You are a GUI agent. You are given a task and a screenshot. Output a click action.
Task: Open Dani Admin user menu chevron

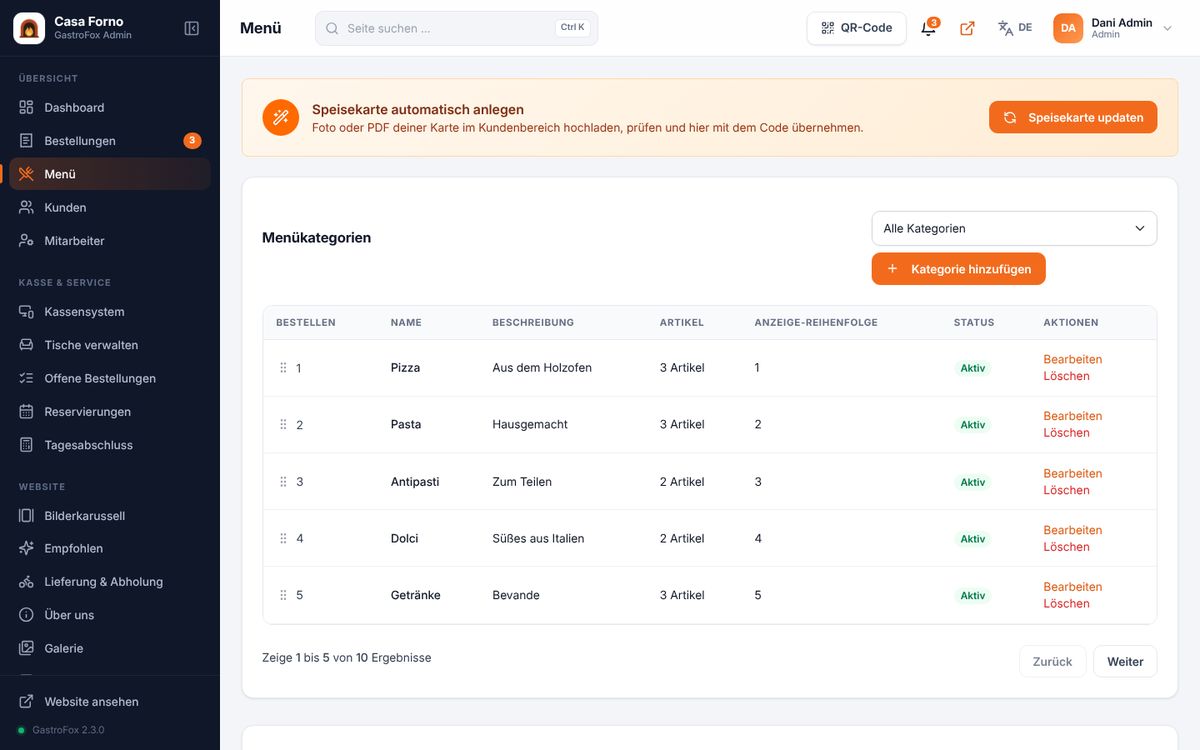(x=1167, y=28)
